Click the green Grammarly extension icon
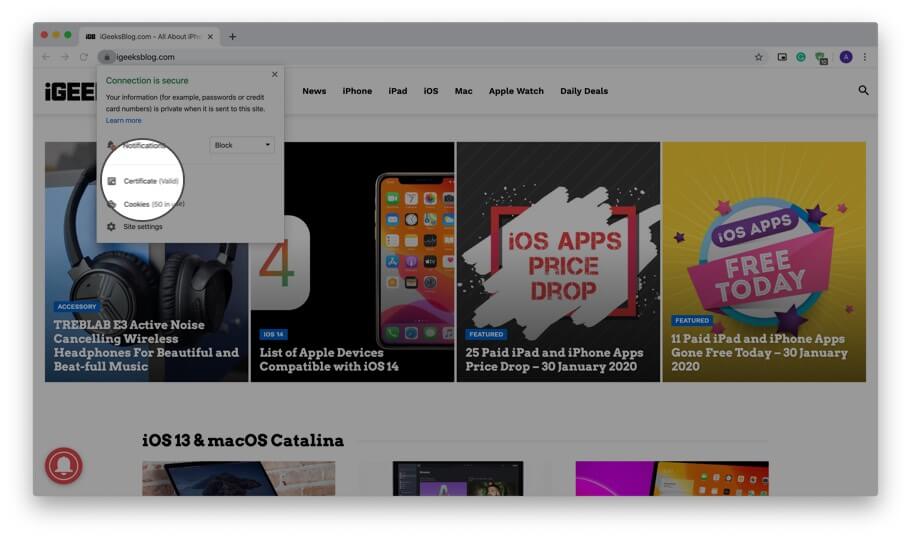911x539 pixels. (801, 57)
